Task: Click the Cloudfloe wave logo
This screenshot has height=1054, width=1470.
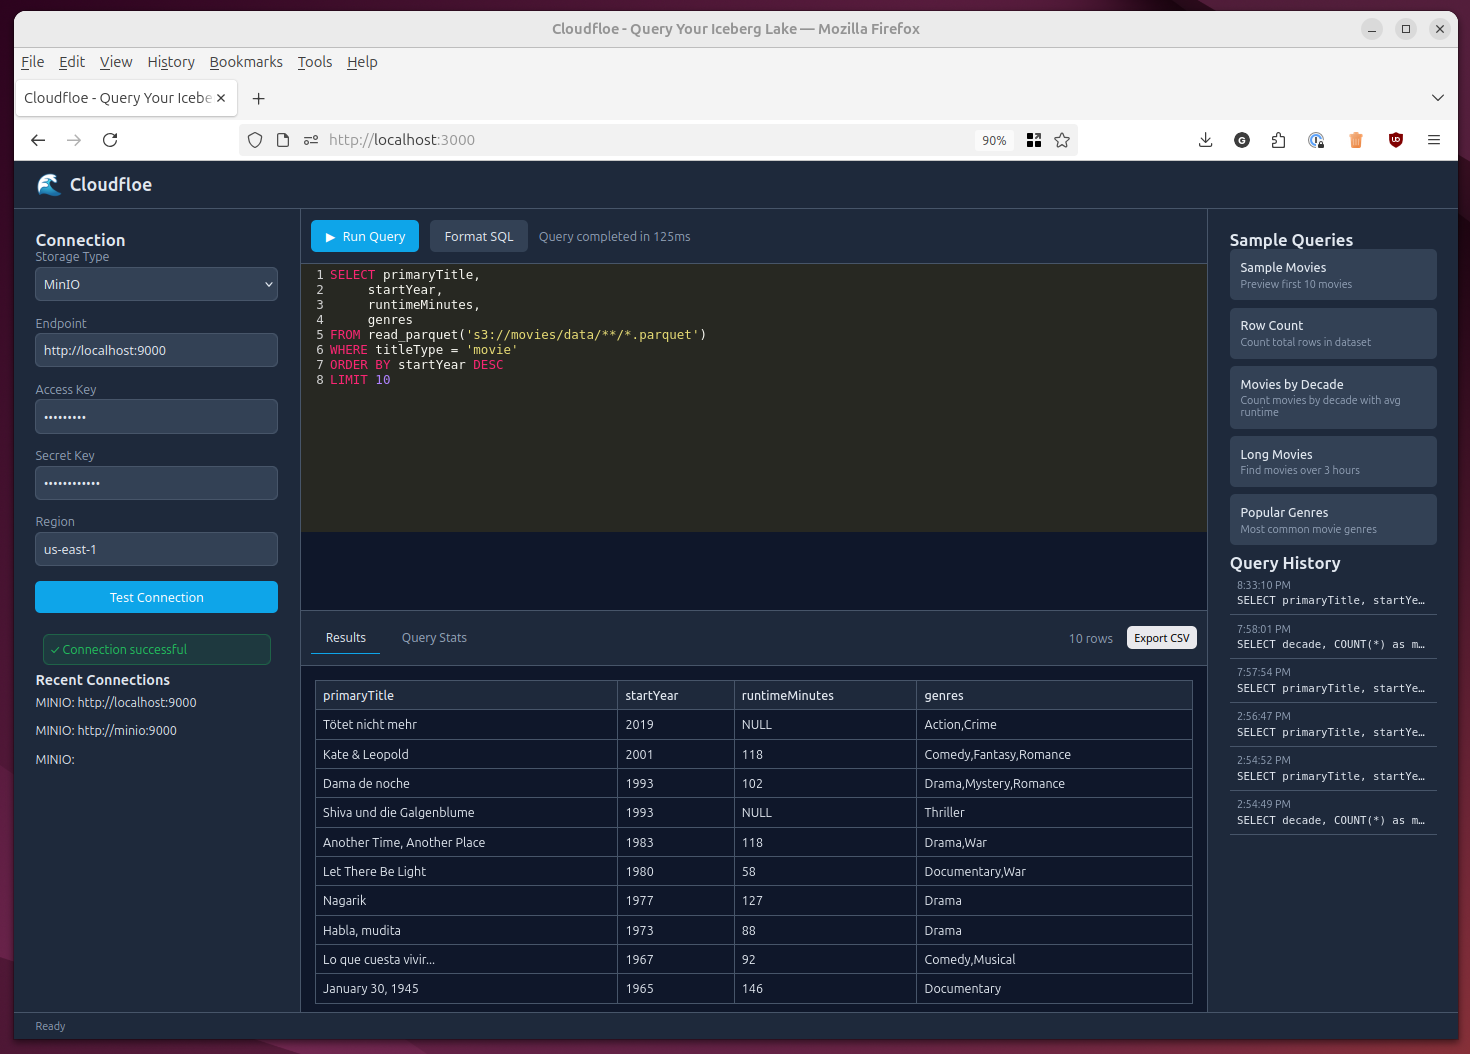Action: 48,184
